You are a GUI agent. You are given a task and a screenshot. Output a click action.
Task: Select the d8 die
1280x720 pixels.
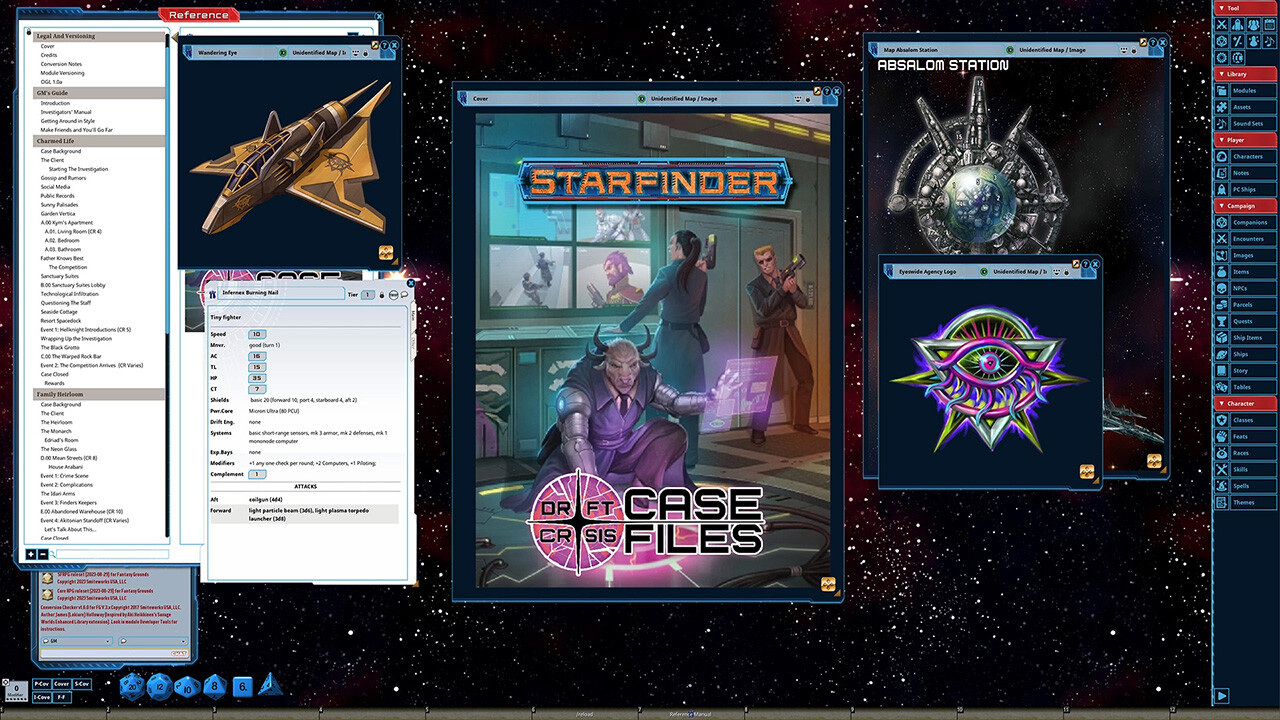pyautogui.click(x=214, y=686)
